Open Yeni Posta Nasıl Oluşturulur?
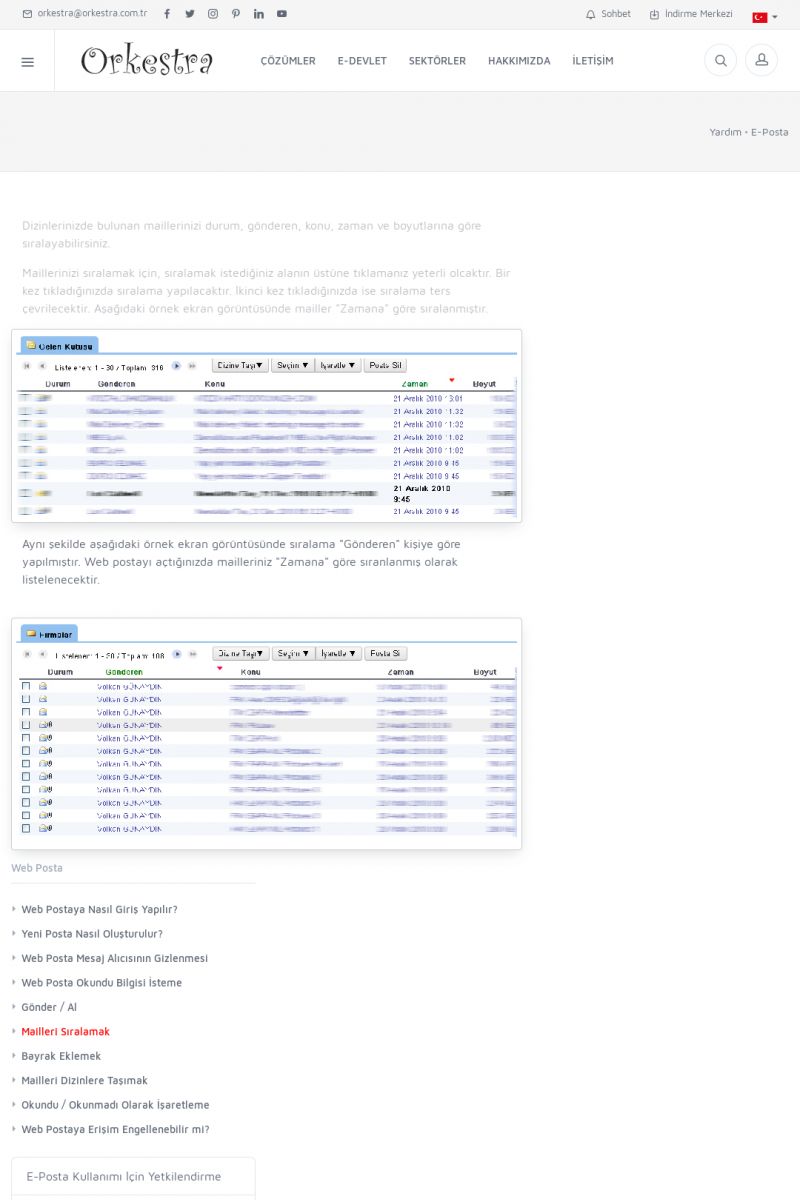Screen dimensions: 800x1200 point(92,934)
